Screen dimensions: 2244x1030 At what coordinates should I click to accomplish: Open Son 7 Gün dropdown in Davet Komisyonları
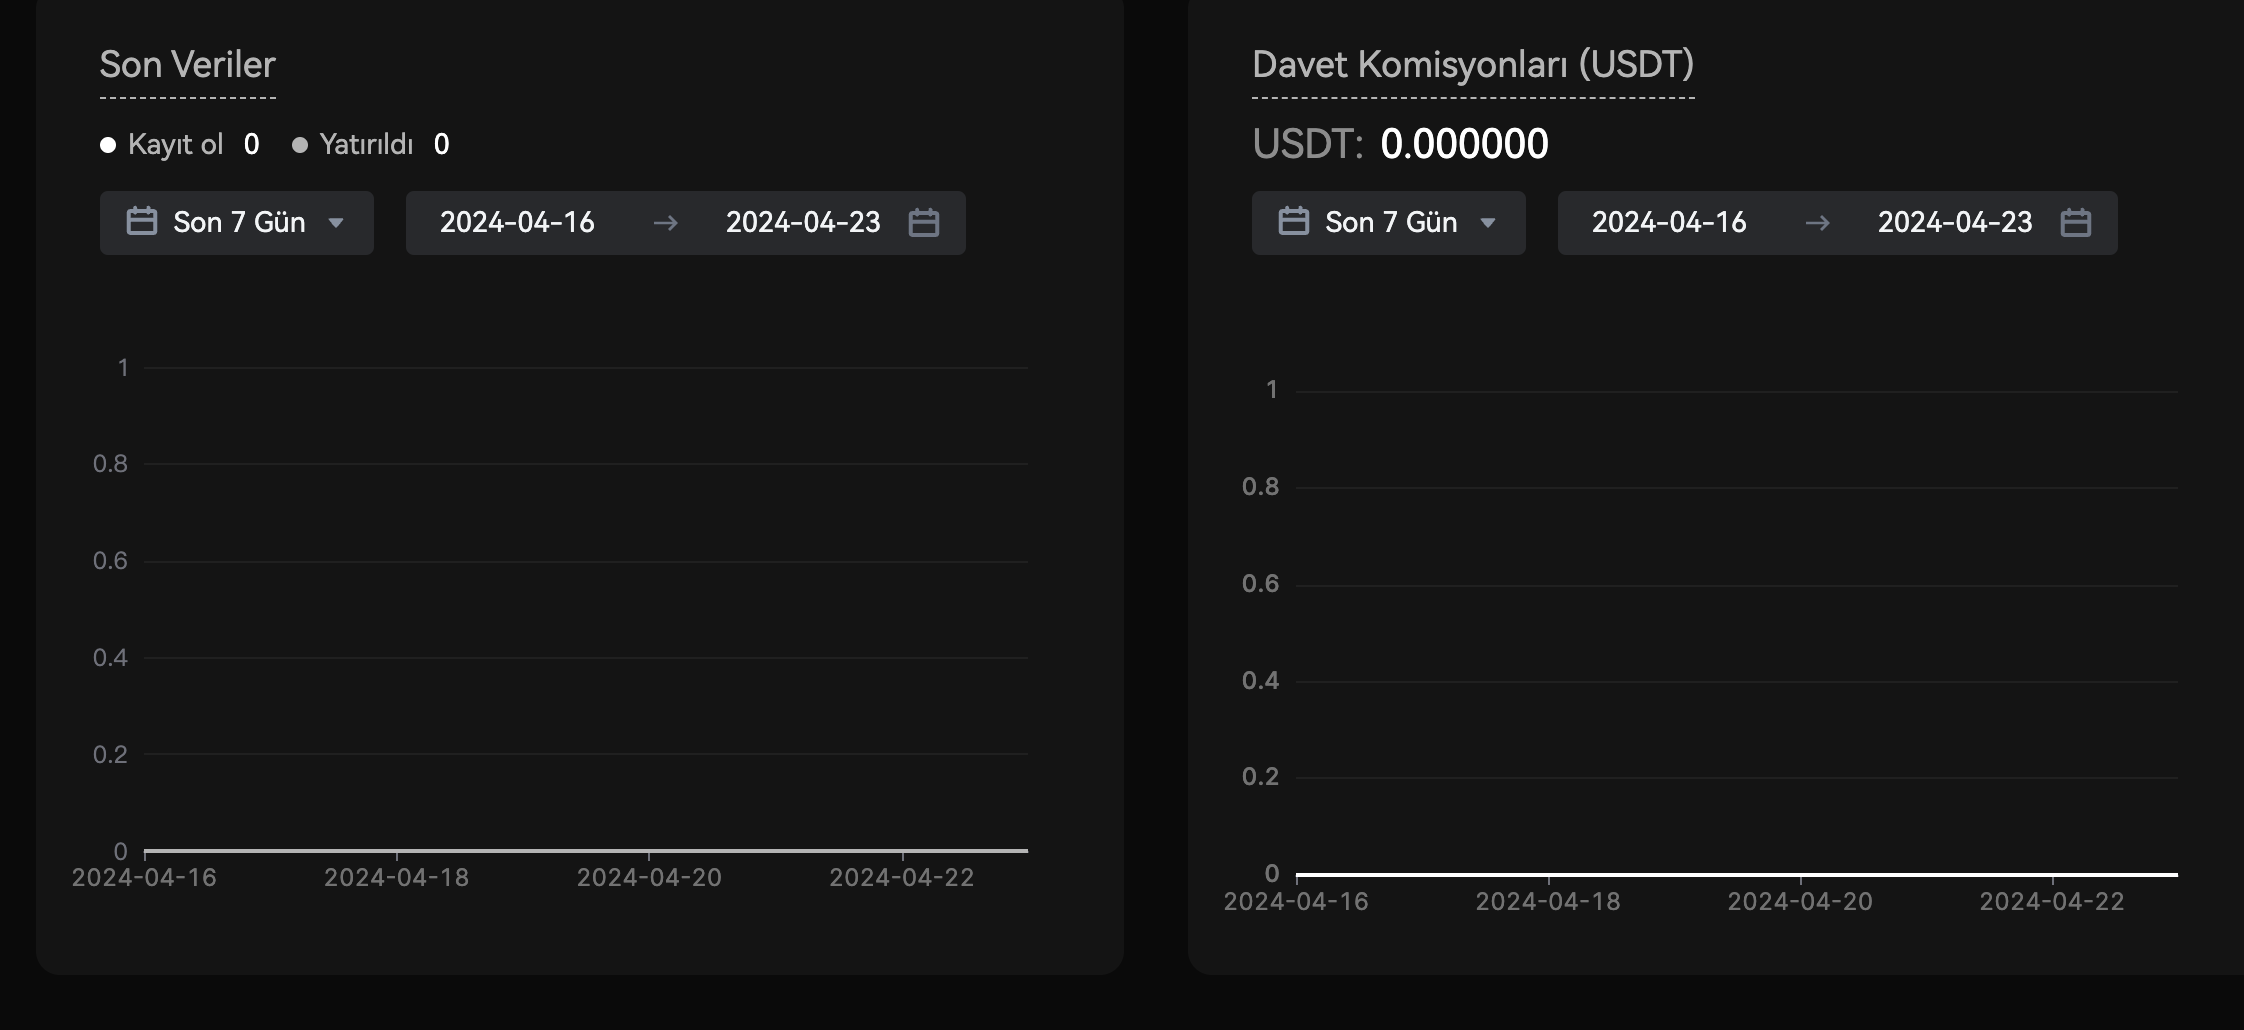[1390, 222]
